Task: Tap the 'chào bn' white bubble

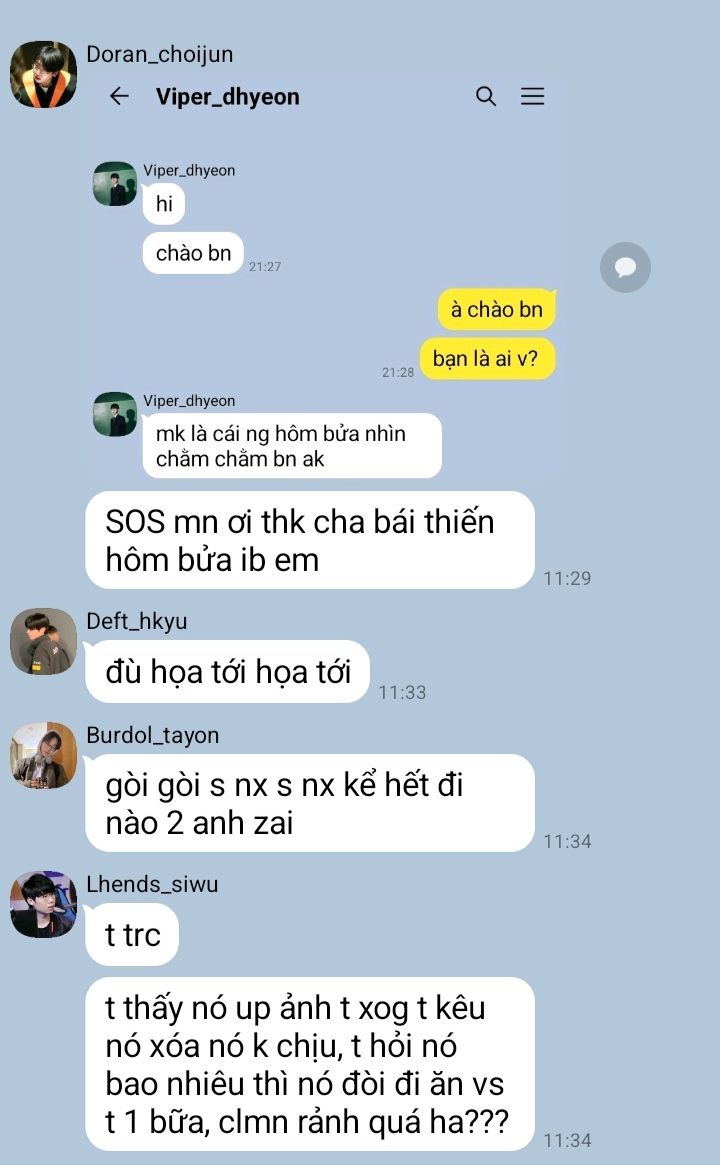Action: point(193,253)
